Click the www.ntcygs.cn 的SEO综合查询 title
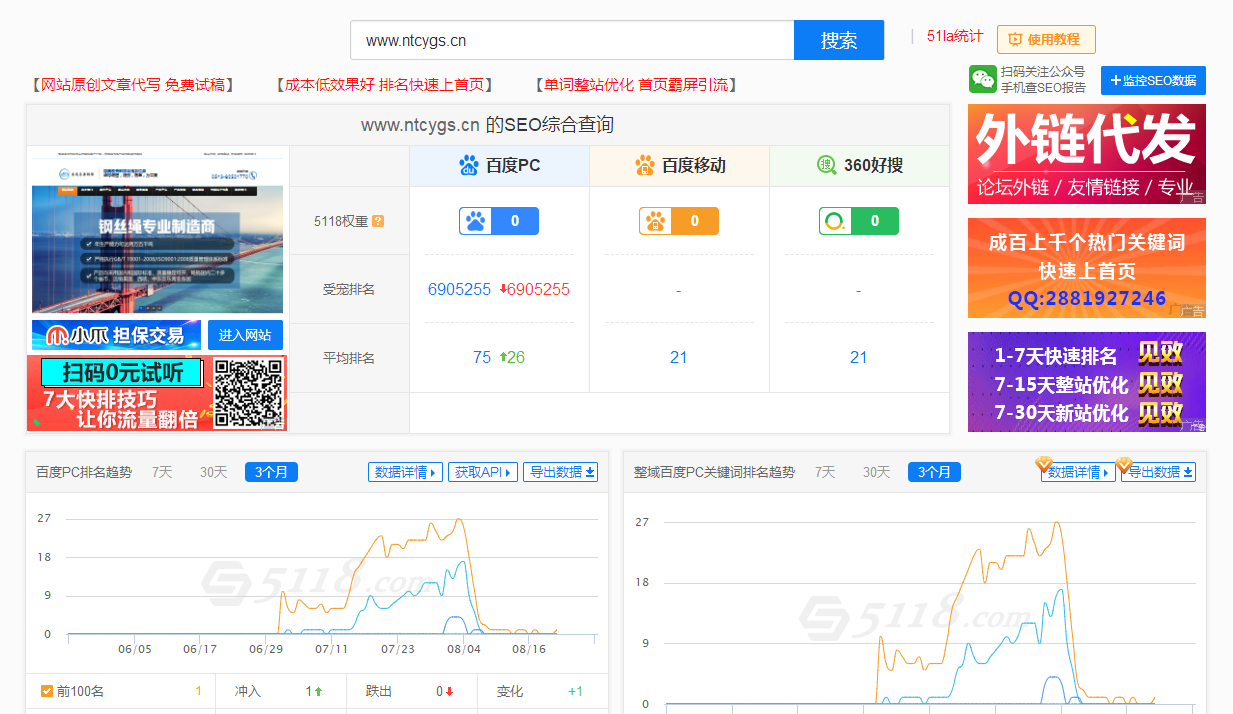 coord(487,125)
